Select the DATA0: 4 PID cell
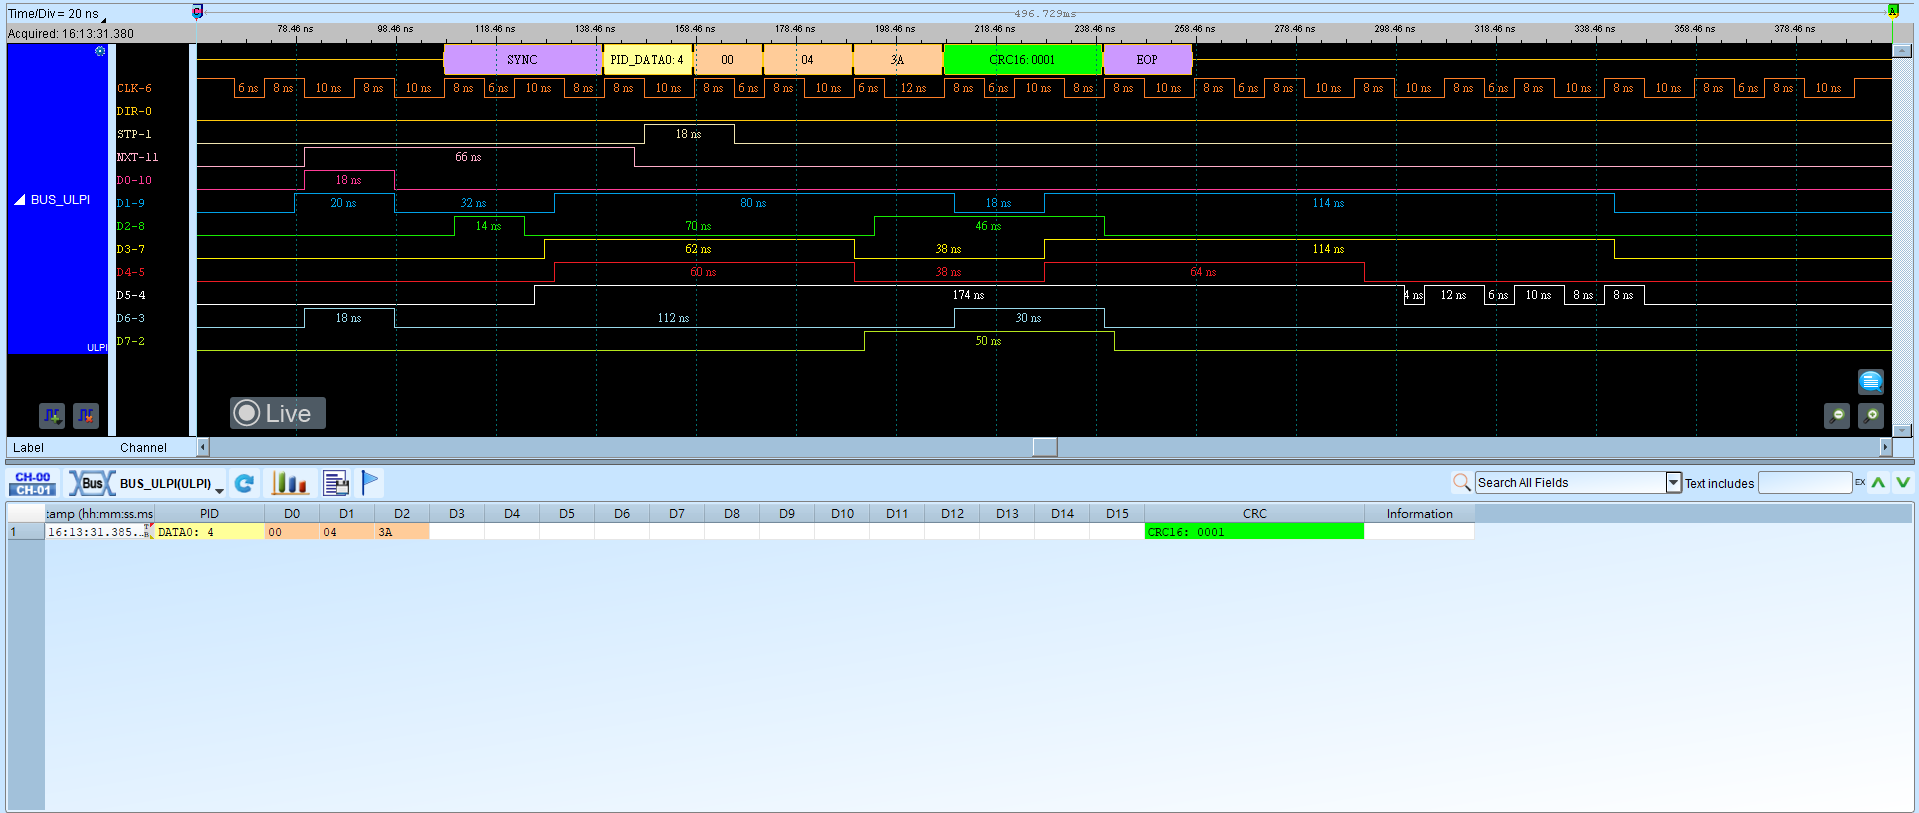This screenshot has width=1919, height=813. (x=209, y=532)
